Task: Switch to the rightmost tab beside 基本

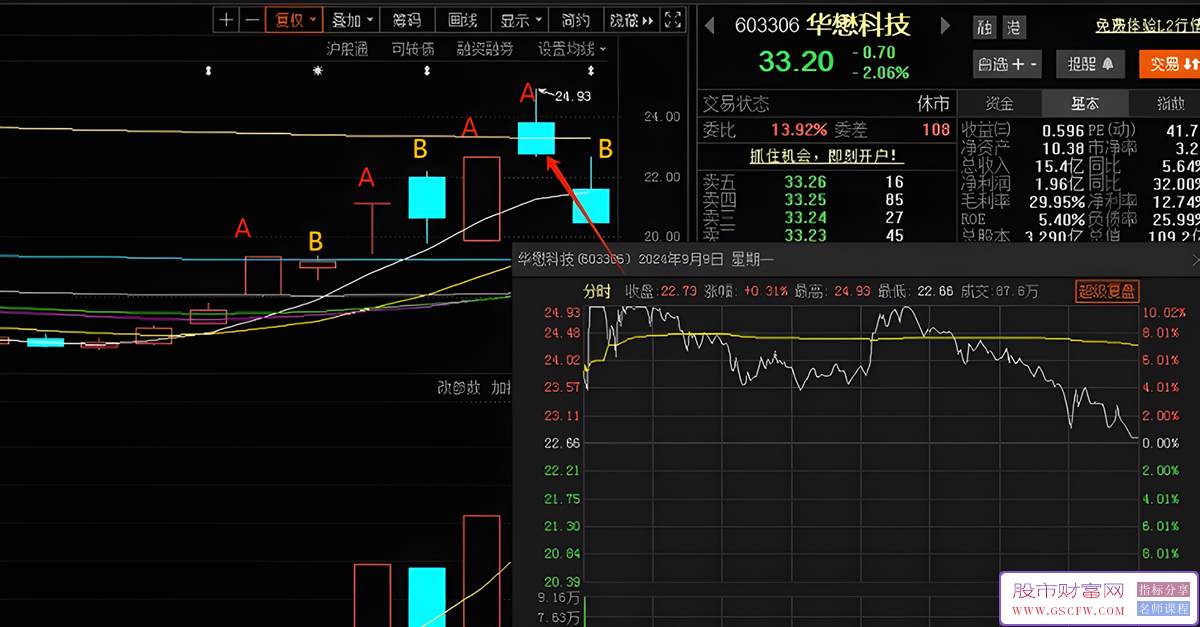Action: coord(1167,103)
